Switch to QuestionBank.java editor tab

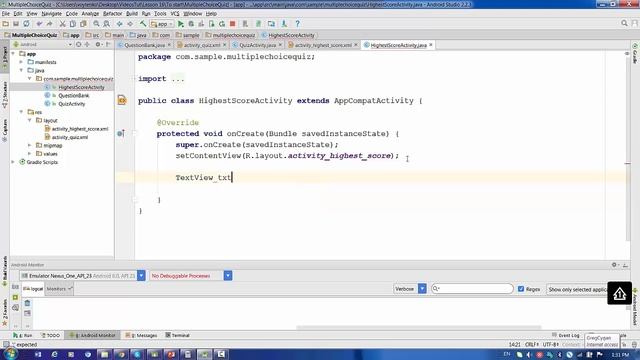coord(144,45)
